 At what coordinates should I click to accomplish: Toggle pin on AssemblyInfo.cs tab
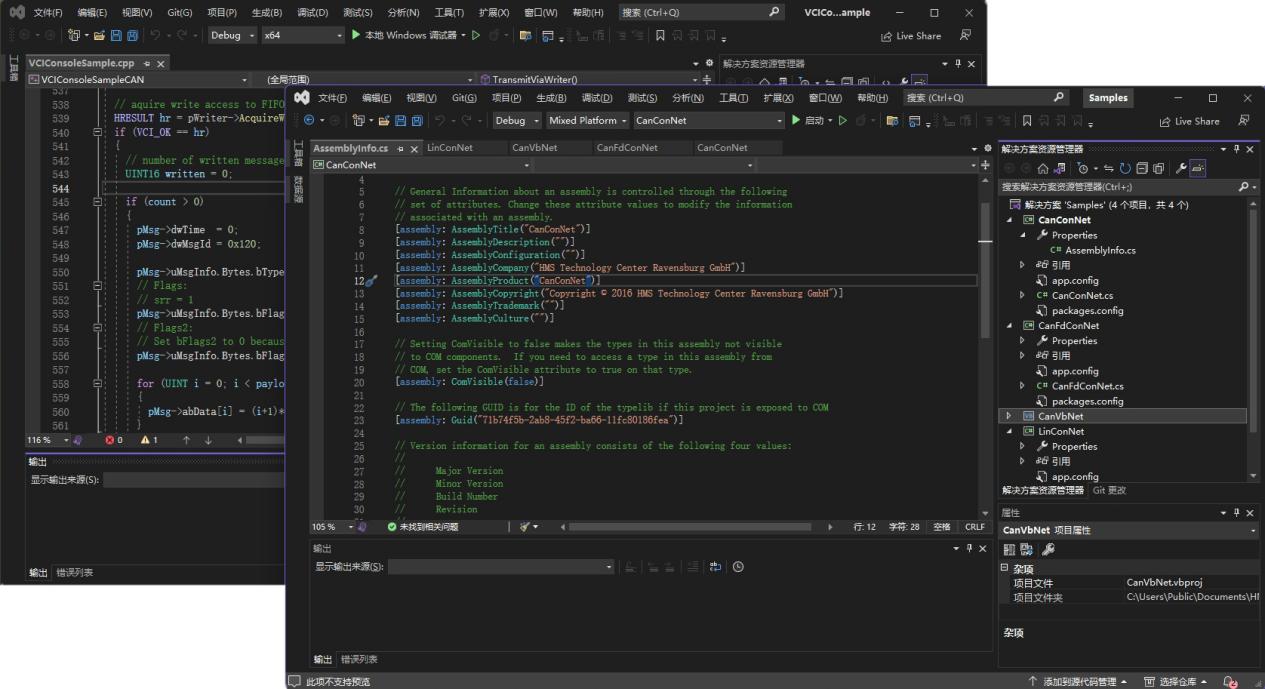pos(400,148)
